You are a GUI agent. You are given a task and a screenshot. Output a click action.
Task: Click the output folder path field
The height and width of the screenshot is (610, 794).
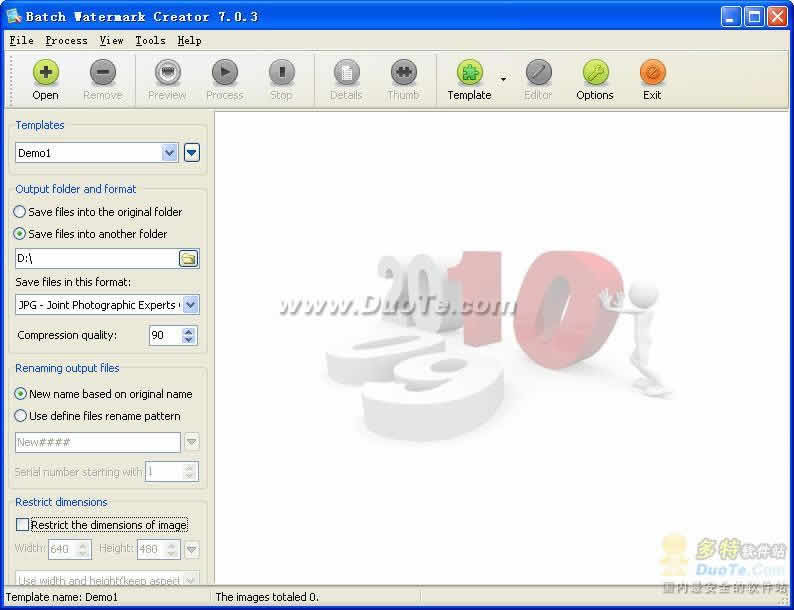pyautogui.click(x=96, y=259)
